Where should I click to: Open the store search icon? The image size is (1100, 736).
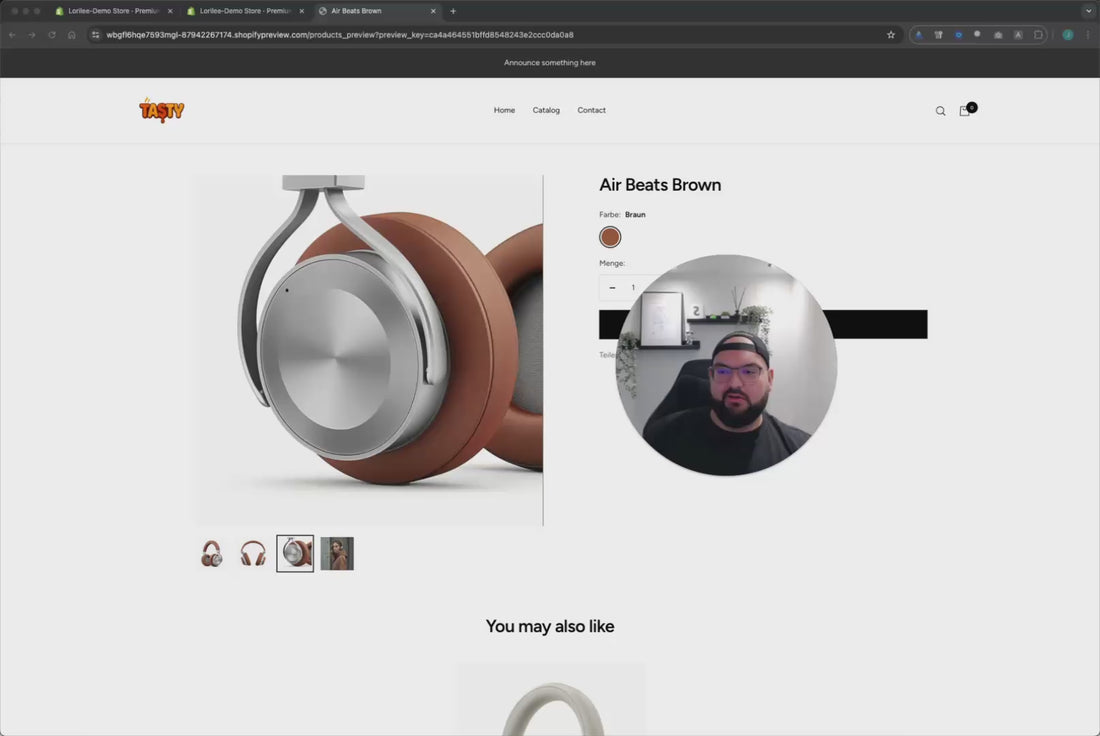(x=940, y=111)
